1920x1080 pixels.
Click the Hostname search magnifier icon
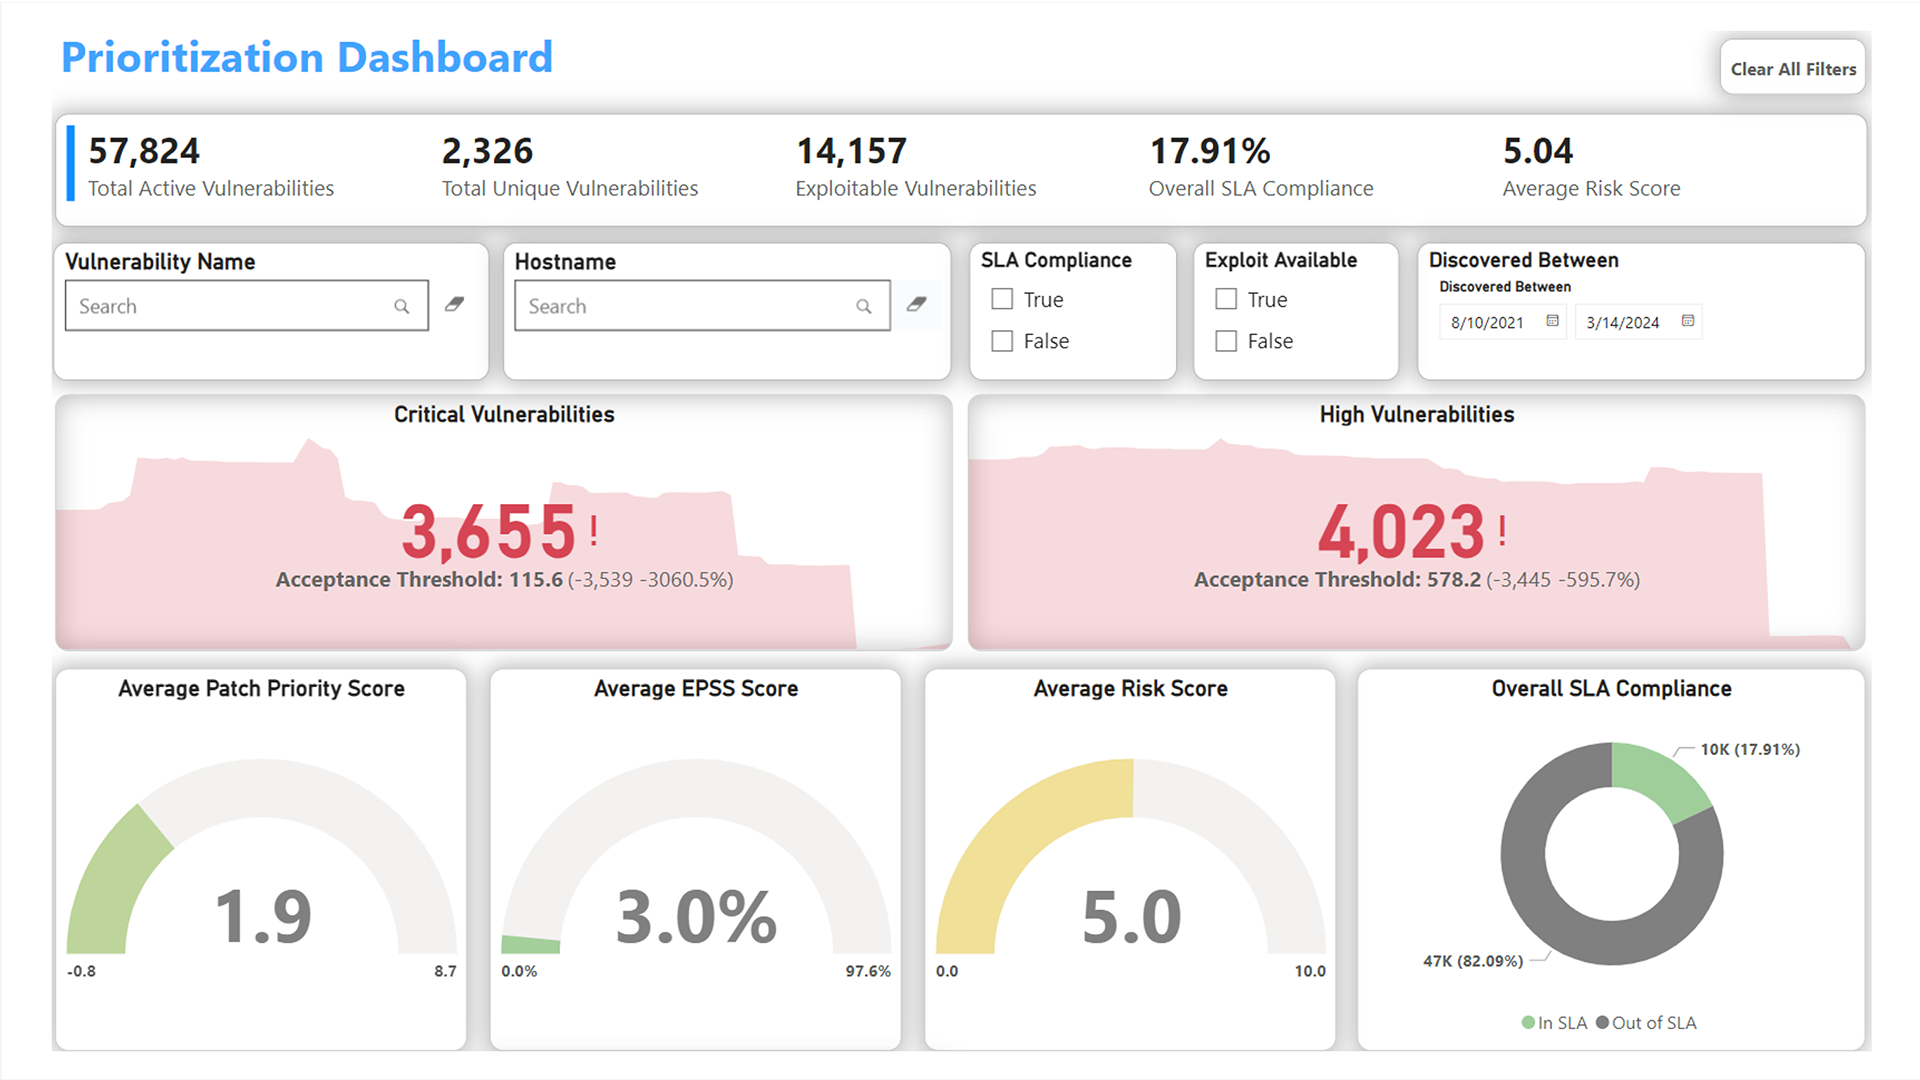click(x=863, y=307)
